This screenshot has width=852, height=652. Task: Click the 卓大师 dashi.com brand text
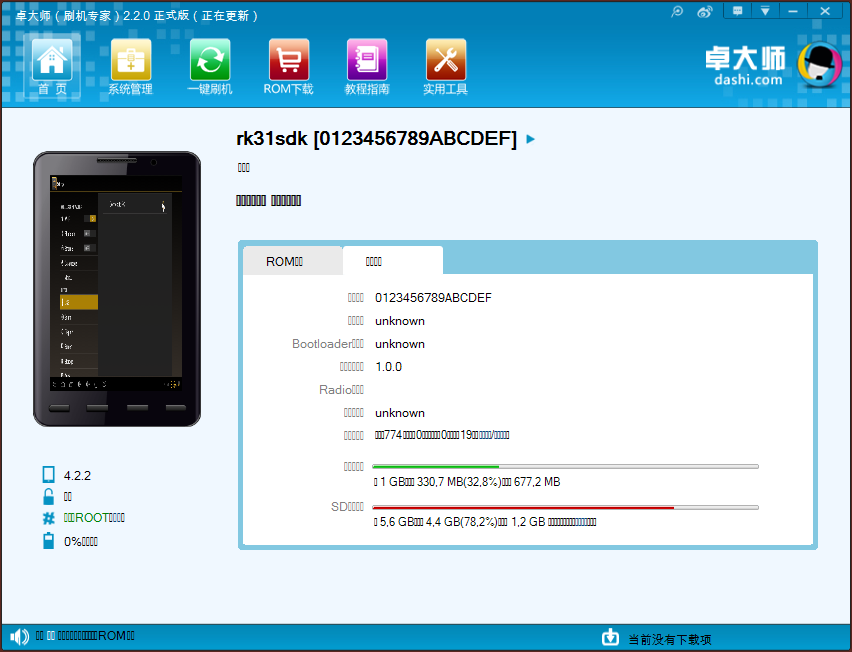tap(746, 66)
